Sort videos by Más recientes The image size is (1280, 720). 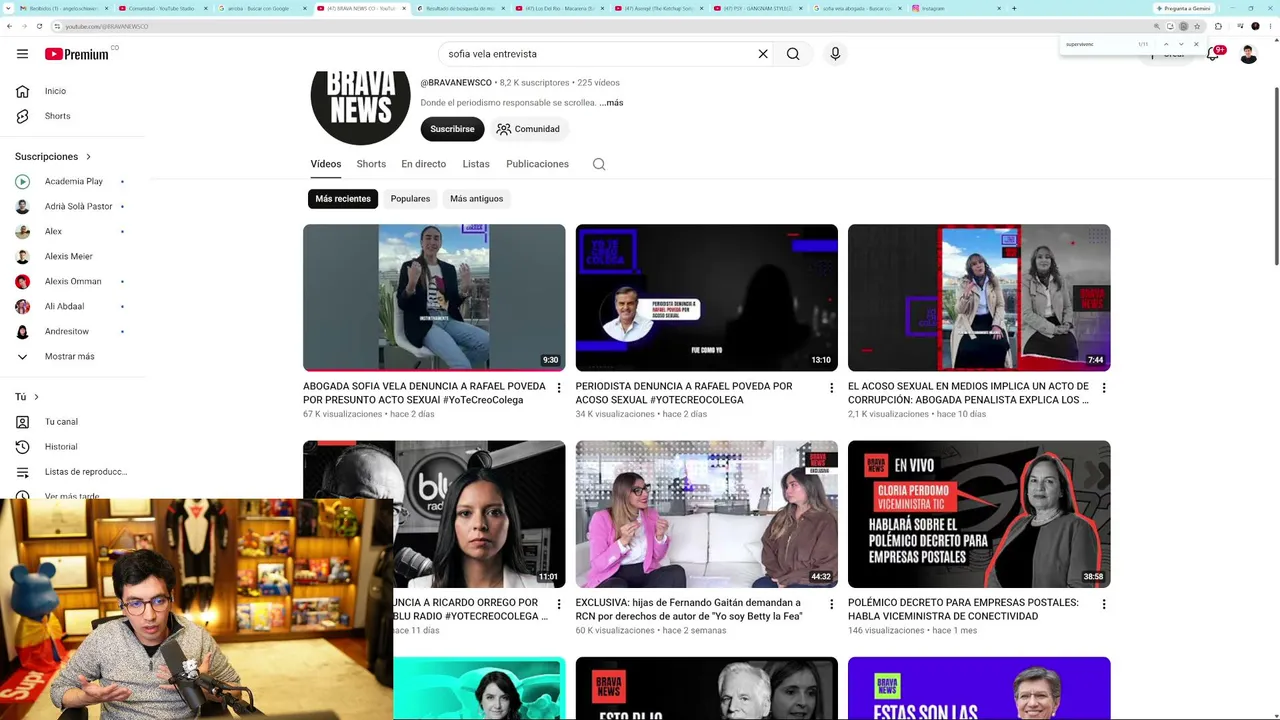[x=343, y=199]
